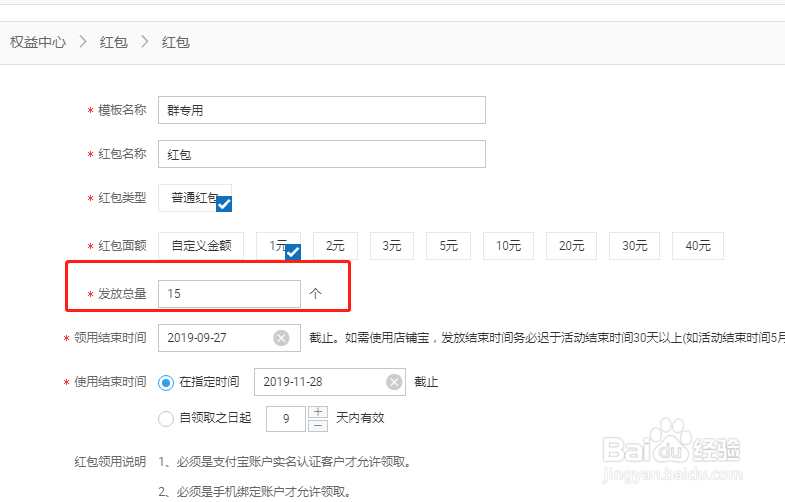This screenshot has width=785, height=502.
Task: Clear the 领用结束时间 date 2019-09-27
Action: (281, 338)
